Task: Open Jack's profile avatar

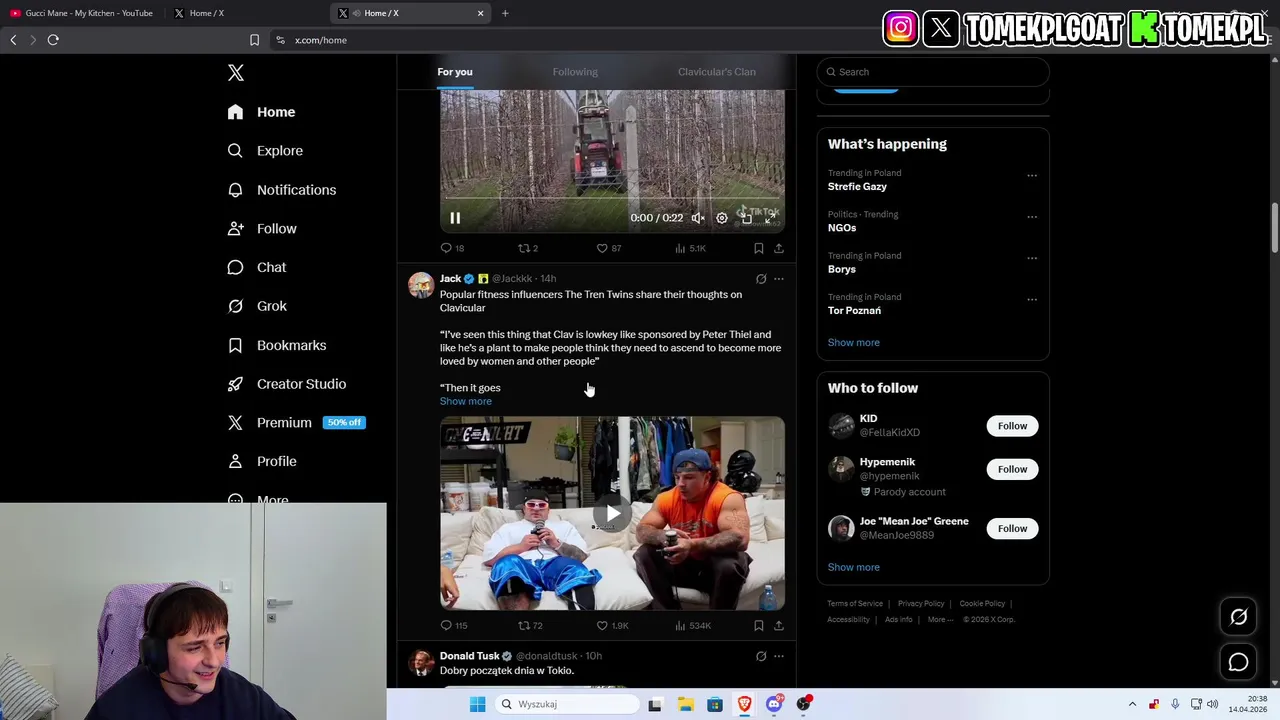Action: [x=421, y=285]
